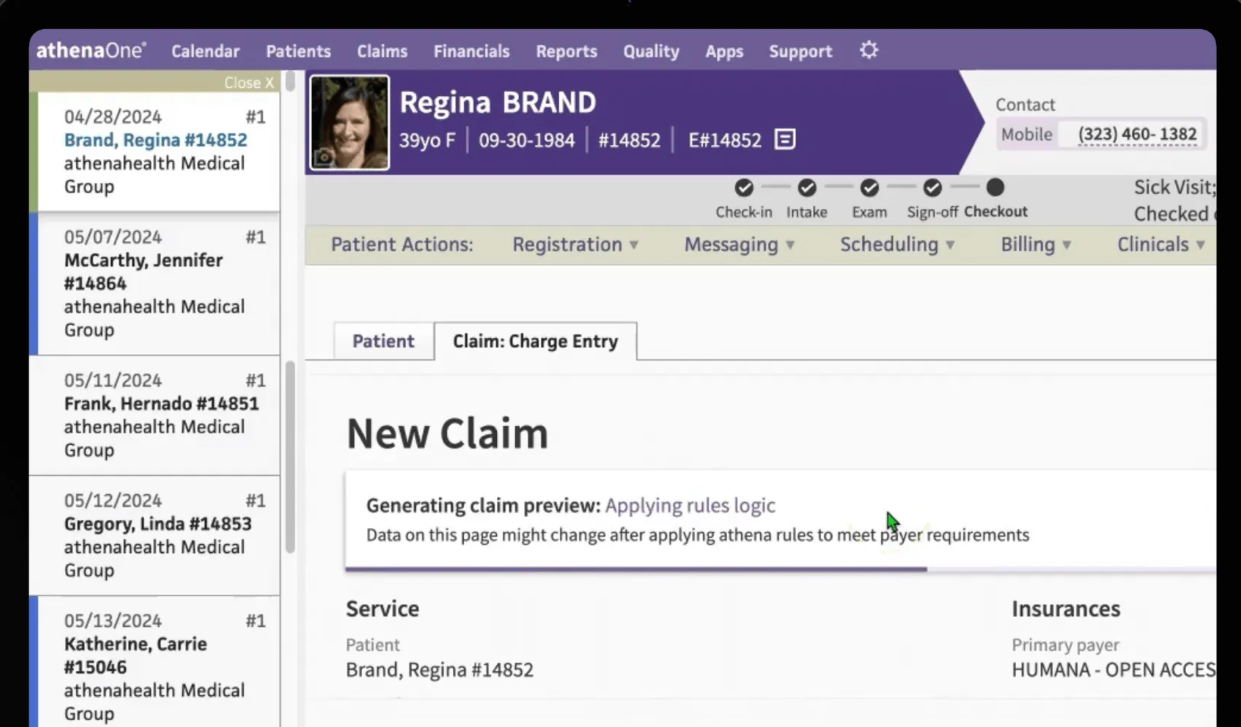
Task: Click the E#14852 identifier
Action: coord(725,140)
